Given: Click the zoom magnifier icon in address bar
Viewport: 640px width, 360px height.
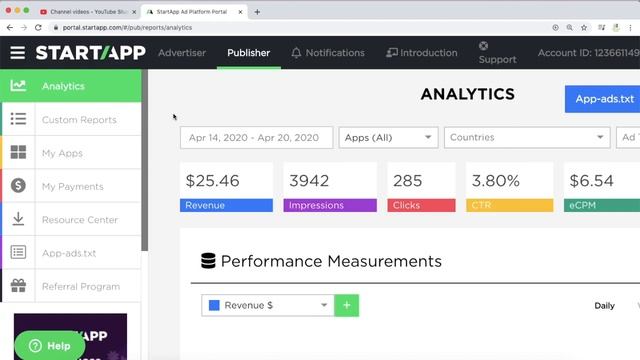Looking at the screenshot, I should tap(569, 27).
